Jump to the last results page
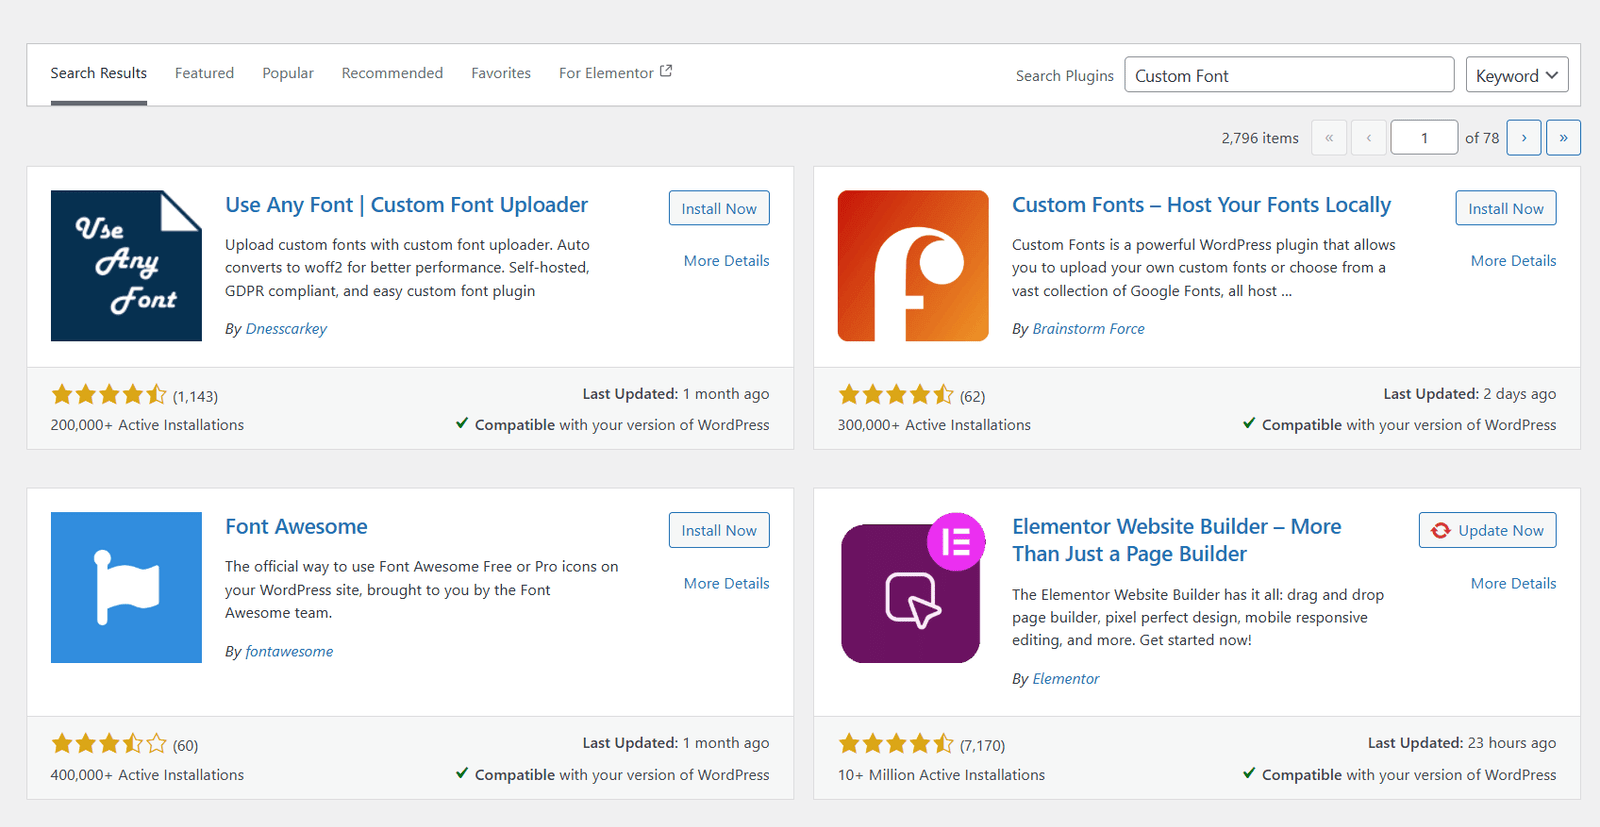Image resolution: width=1600 pixels, height=827 pixels. (1562, 138)
